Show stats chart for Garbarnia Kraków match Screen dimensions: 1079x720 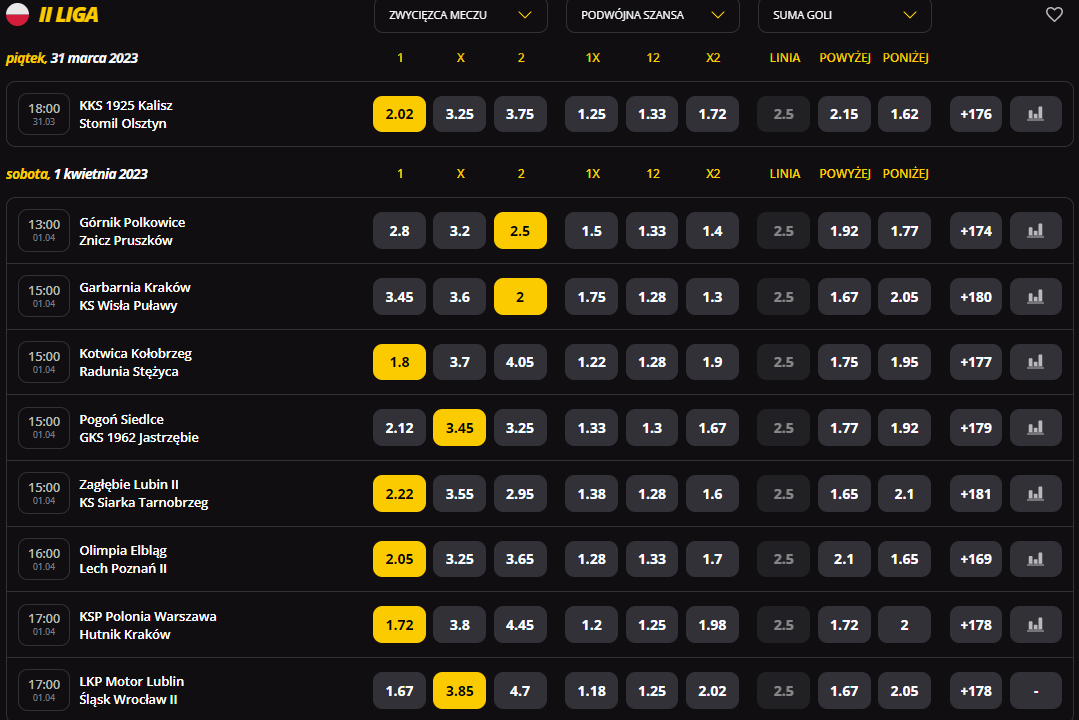click(x=1036, y=297)
